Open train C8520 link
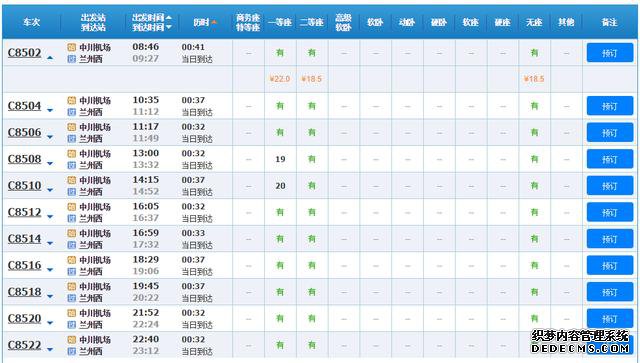Image resolution: width=640 pixels, height=363 pixels. [x=24, y=318]
